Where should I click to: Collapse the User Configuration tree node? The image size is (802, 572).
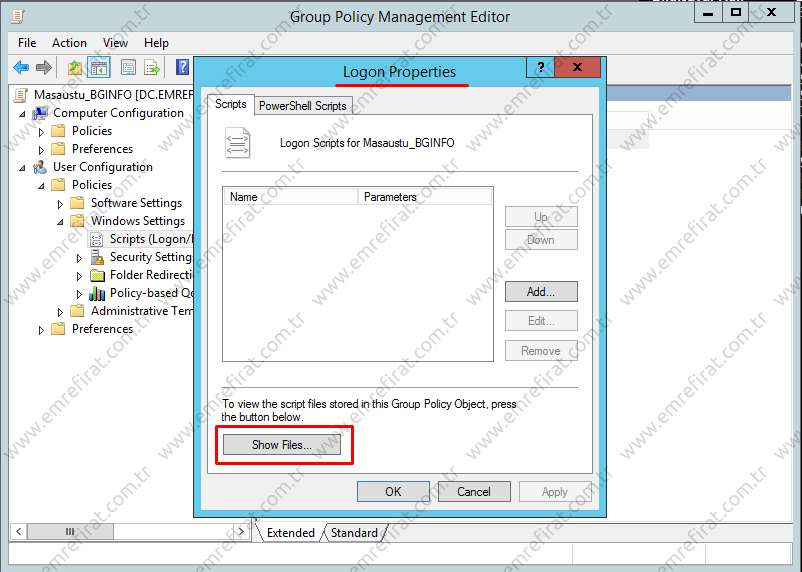click(x=23, y=167)
